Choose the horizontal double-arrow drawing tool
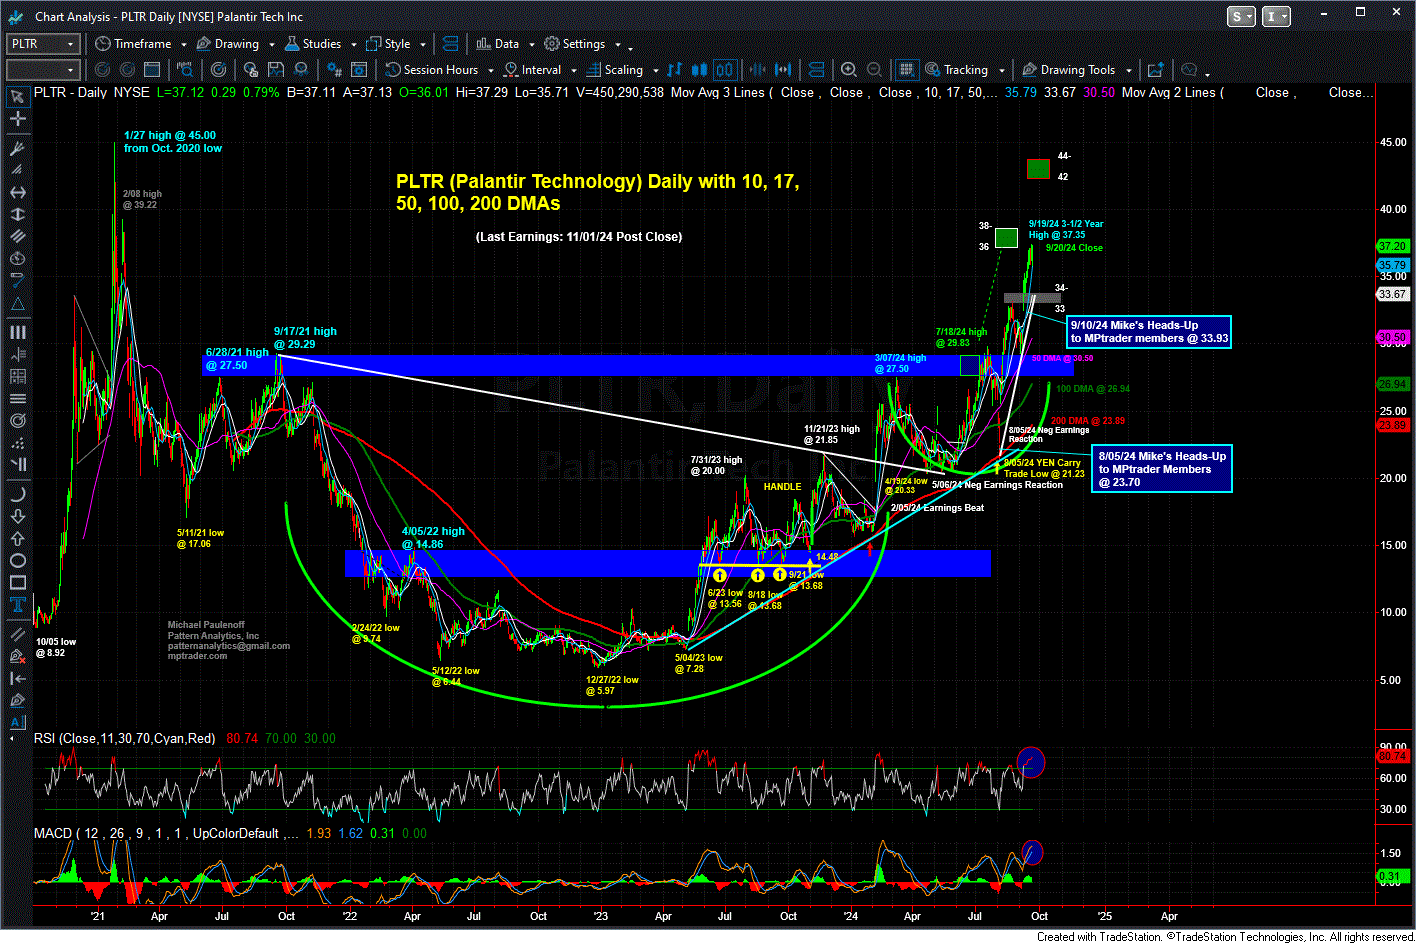The height and width of the screenshot is (943, 1416). (18, 192)
